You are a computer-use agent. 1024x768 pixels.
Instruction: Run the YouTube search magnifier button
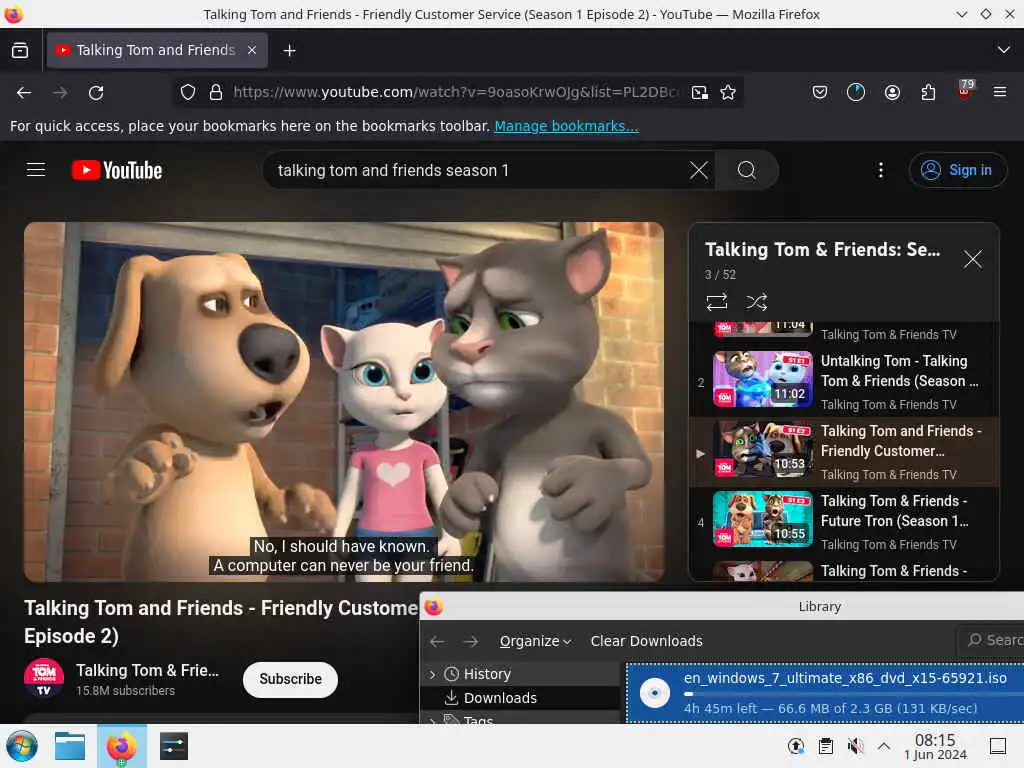point(746,170)
